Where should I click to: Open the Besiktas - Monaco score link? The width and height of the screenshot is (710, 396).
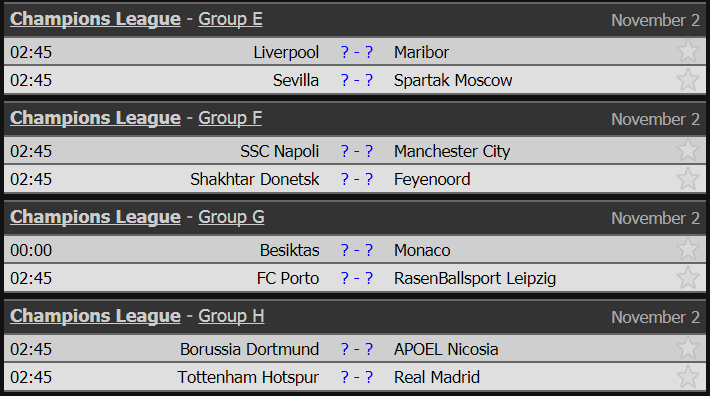(x=357, y=250)
